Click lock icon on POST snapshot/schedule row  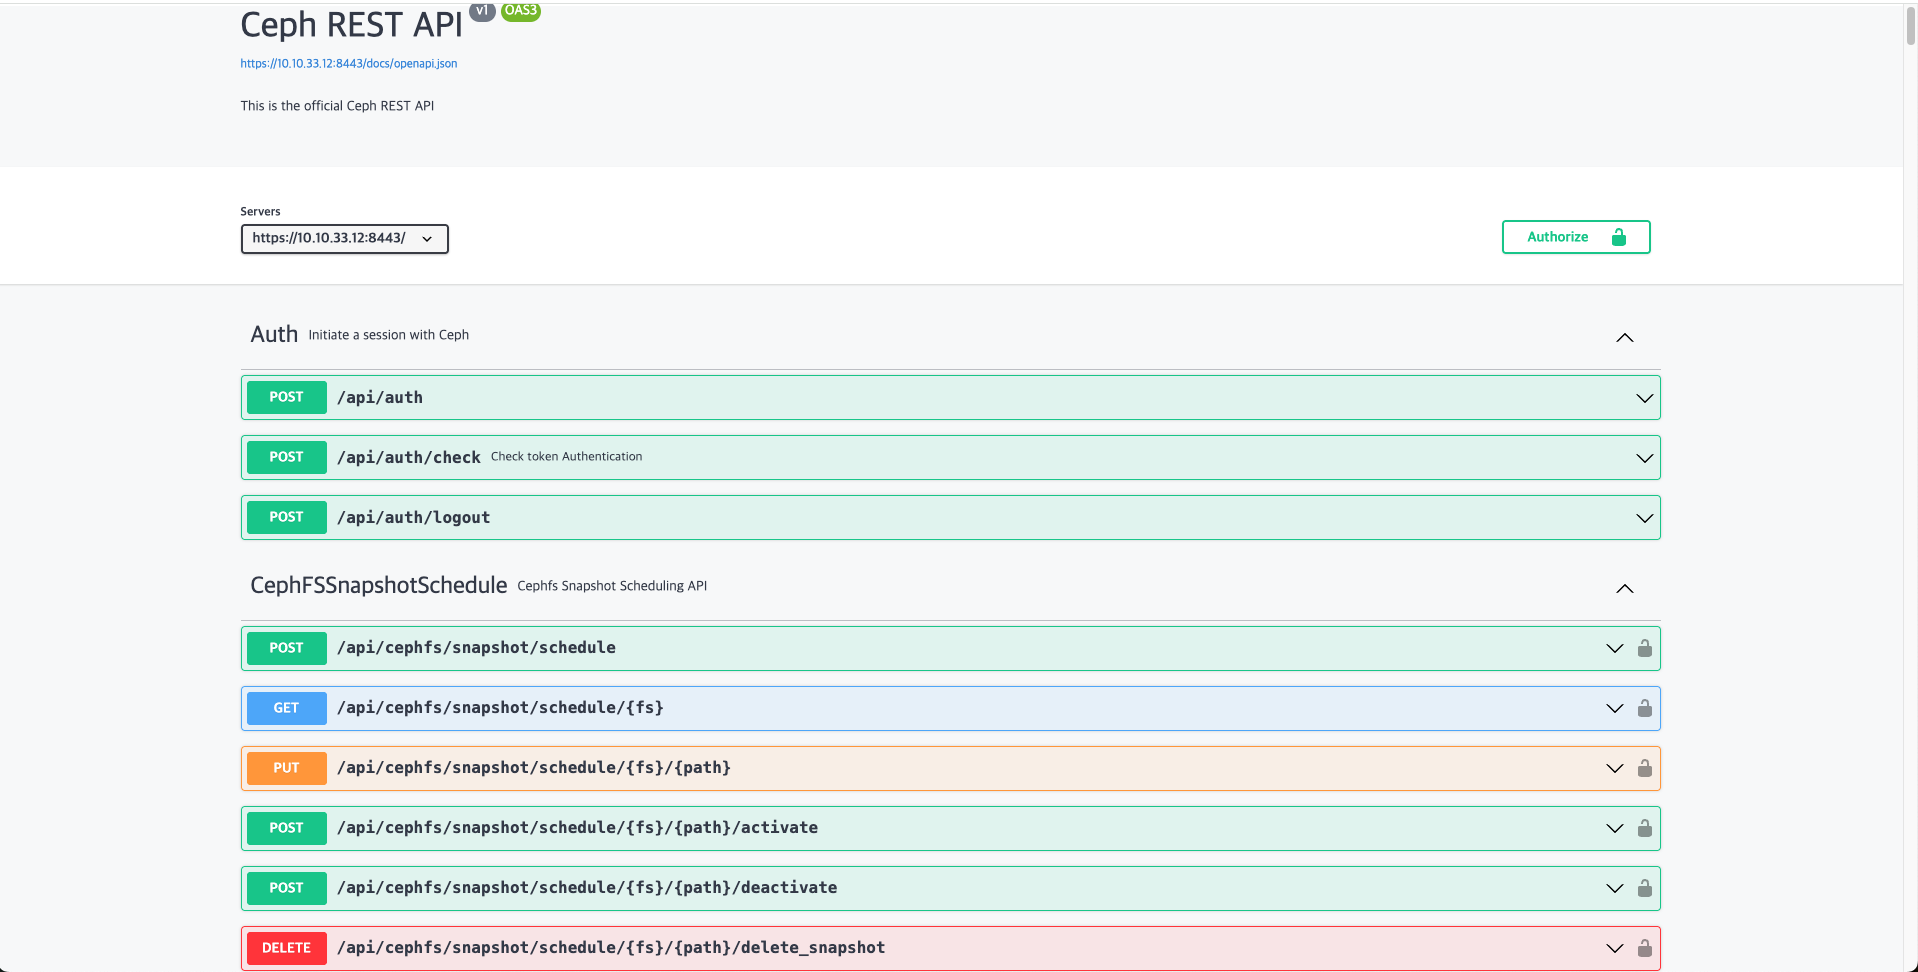[1644, 648]
